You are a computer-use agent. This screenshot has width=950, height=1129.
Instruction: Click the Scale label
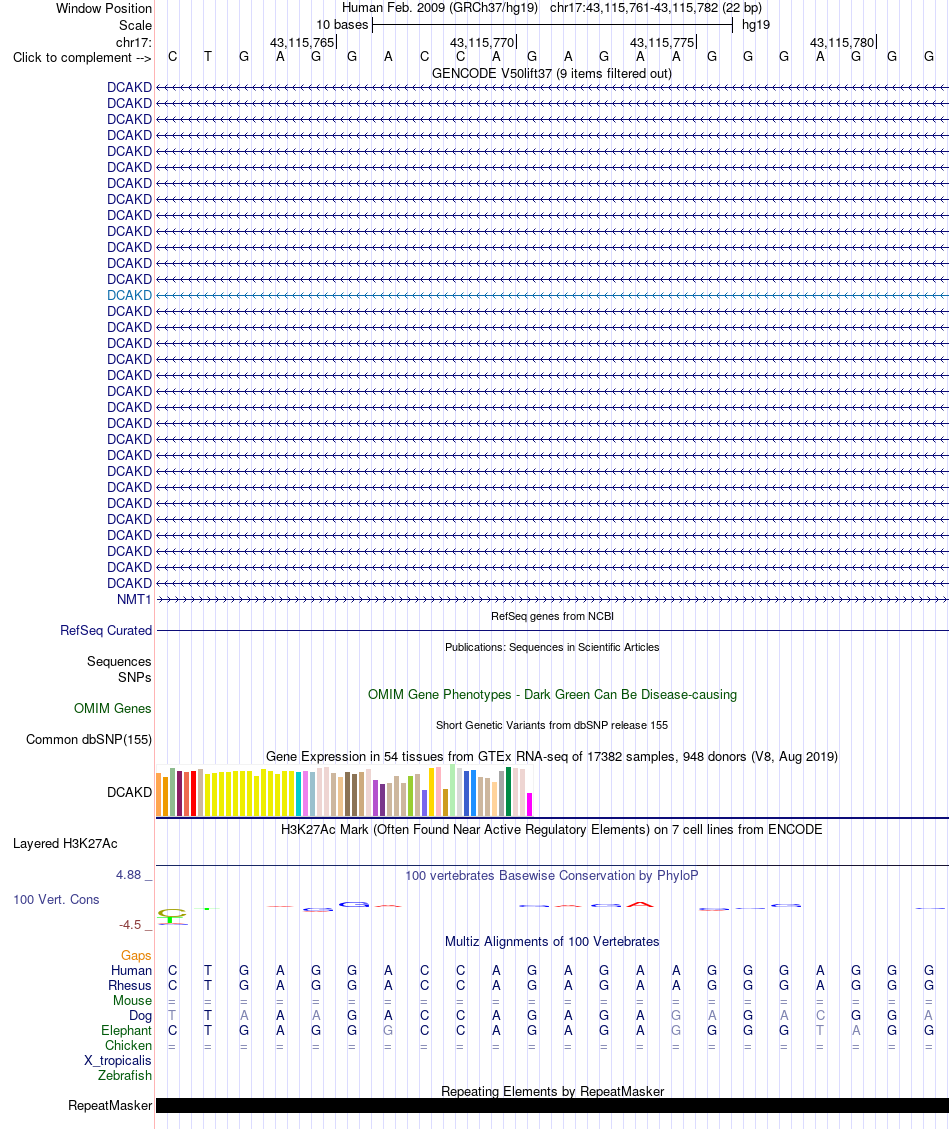tap(135, 25)
